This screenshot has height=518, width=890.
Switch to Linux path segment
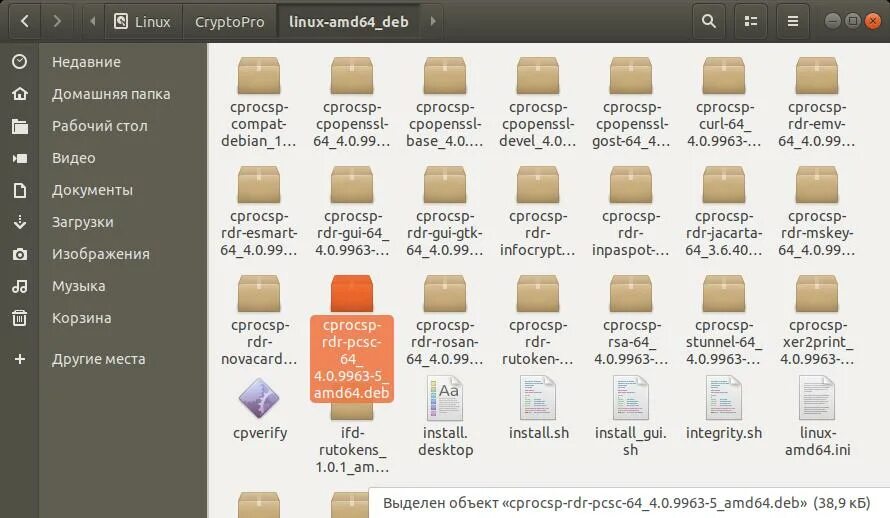point(144,22)
